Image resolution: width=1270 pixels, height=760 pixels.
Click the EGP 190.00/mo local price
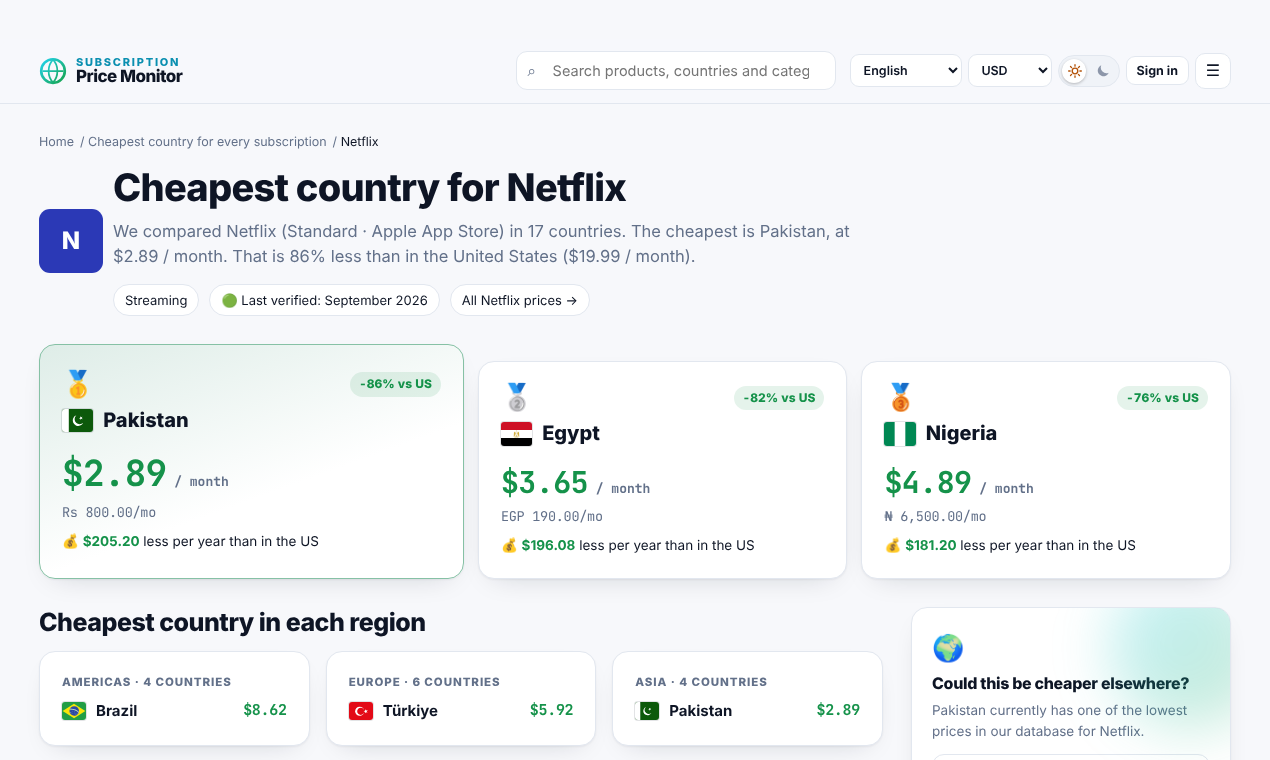(552, 517)
